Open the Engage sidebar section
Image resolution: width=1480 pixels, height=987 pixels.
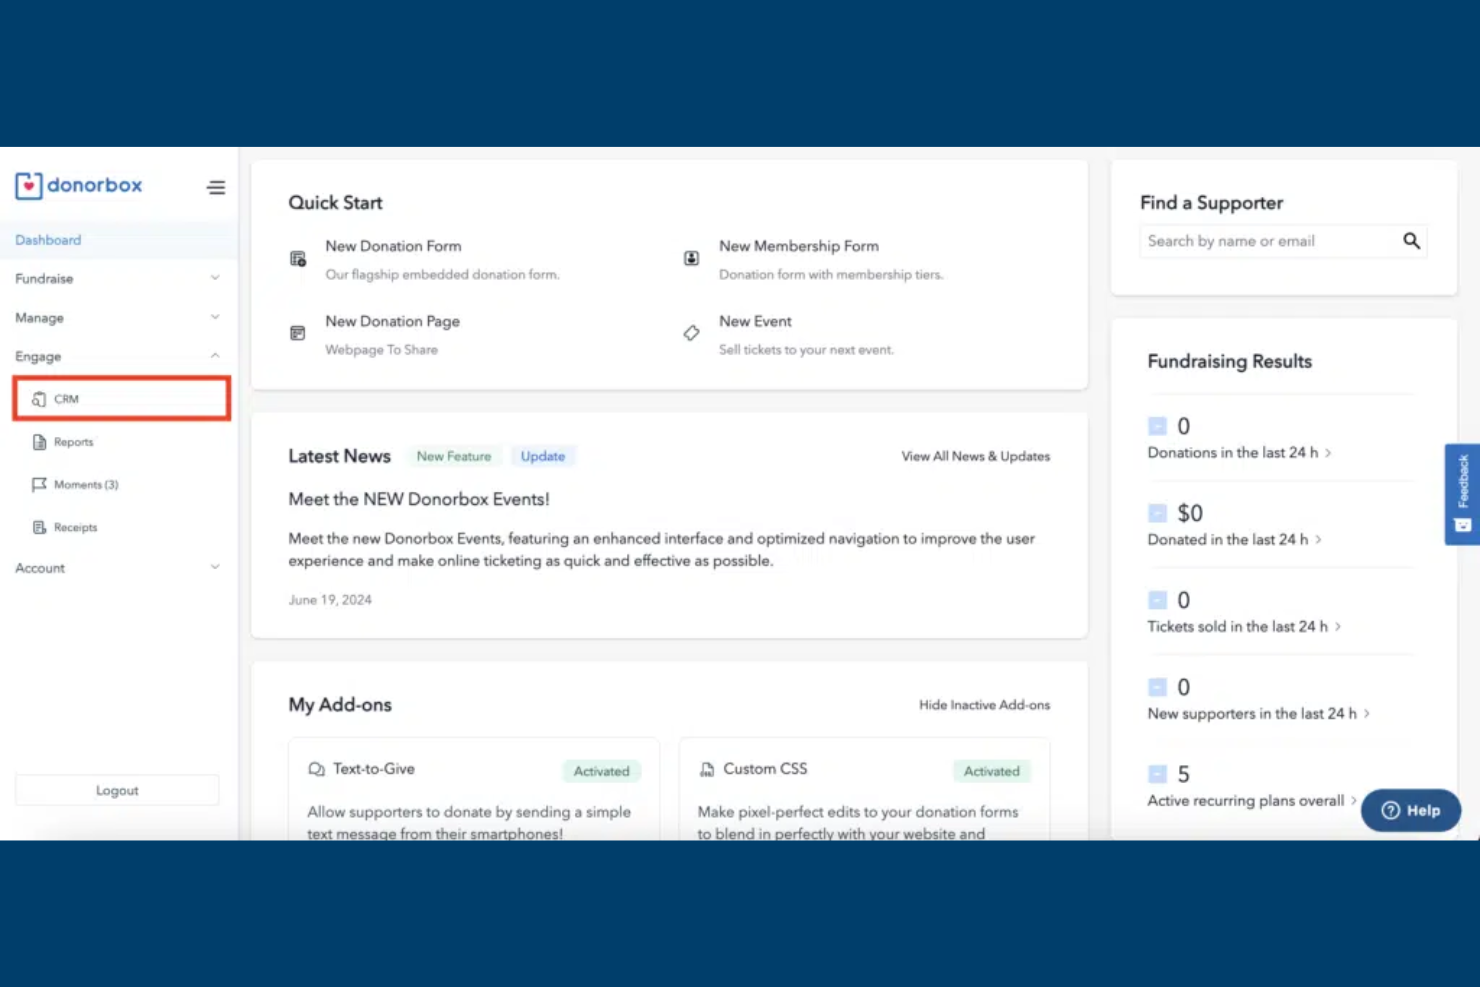coord(118,357)
